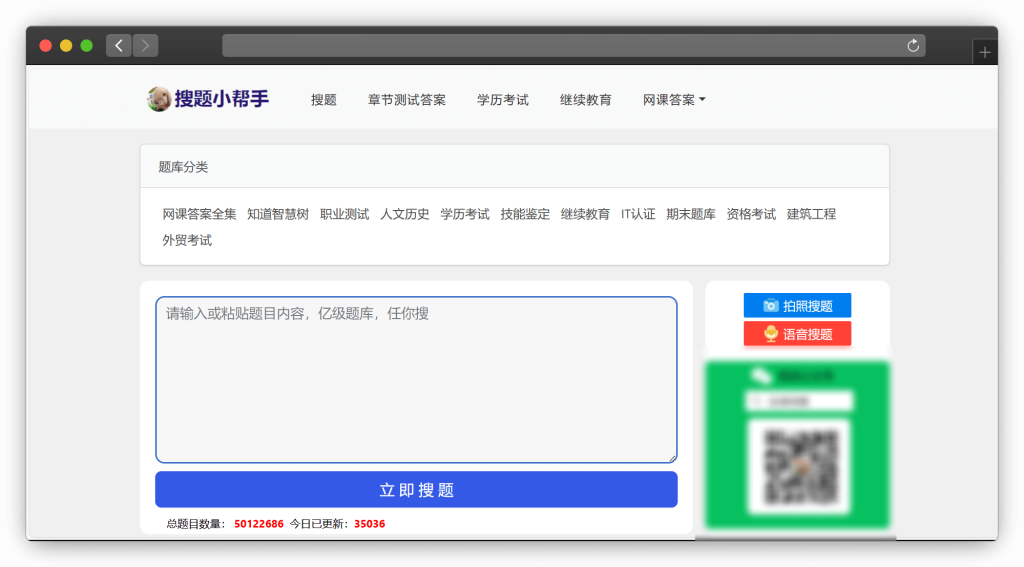Expand the 网课答案 dropdown menu
Screen dimensions: 1024x567
674,100
